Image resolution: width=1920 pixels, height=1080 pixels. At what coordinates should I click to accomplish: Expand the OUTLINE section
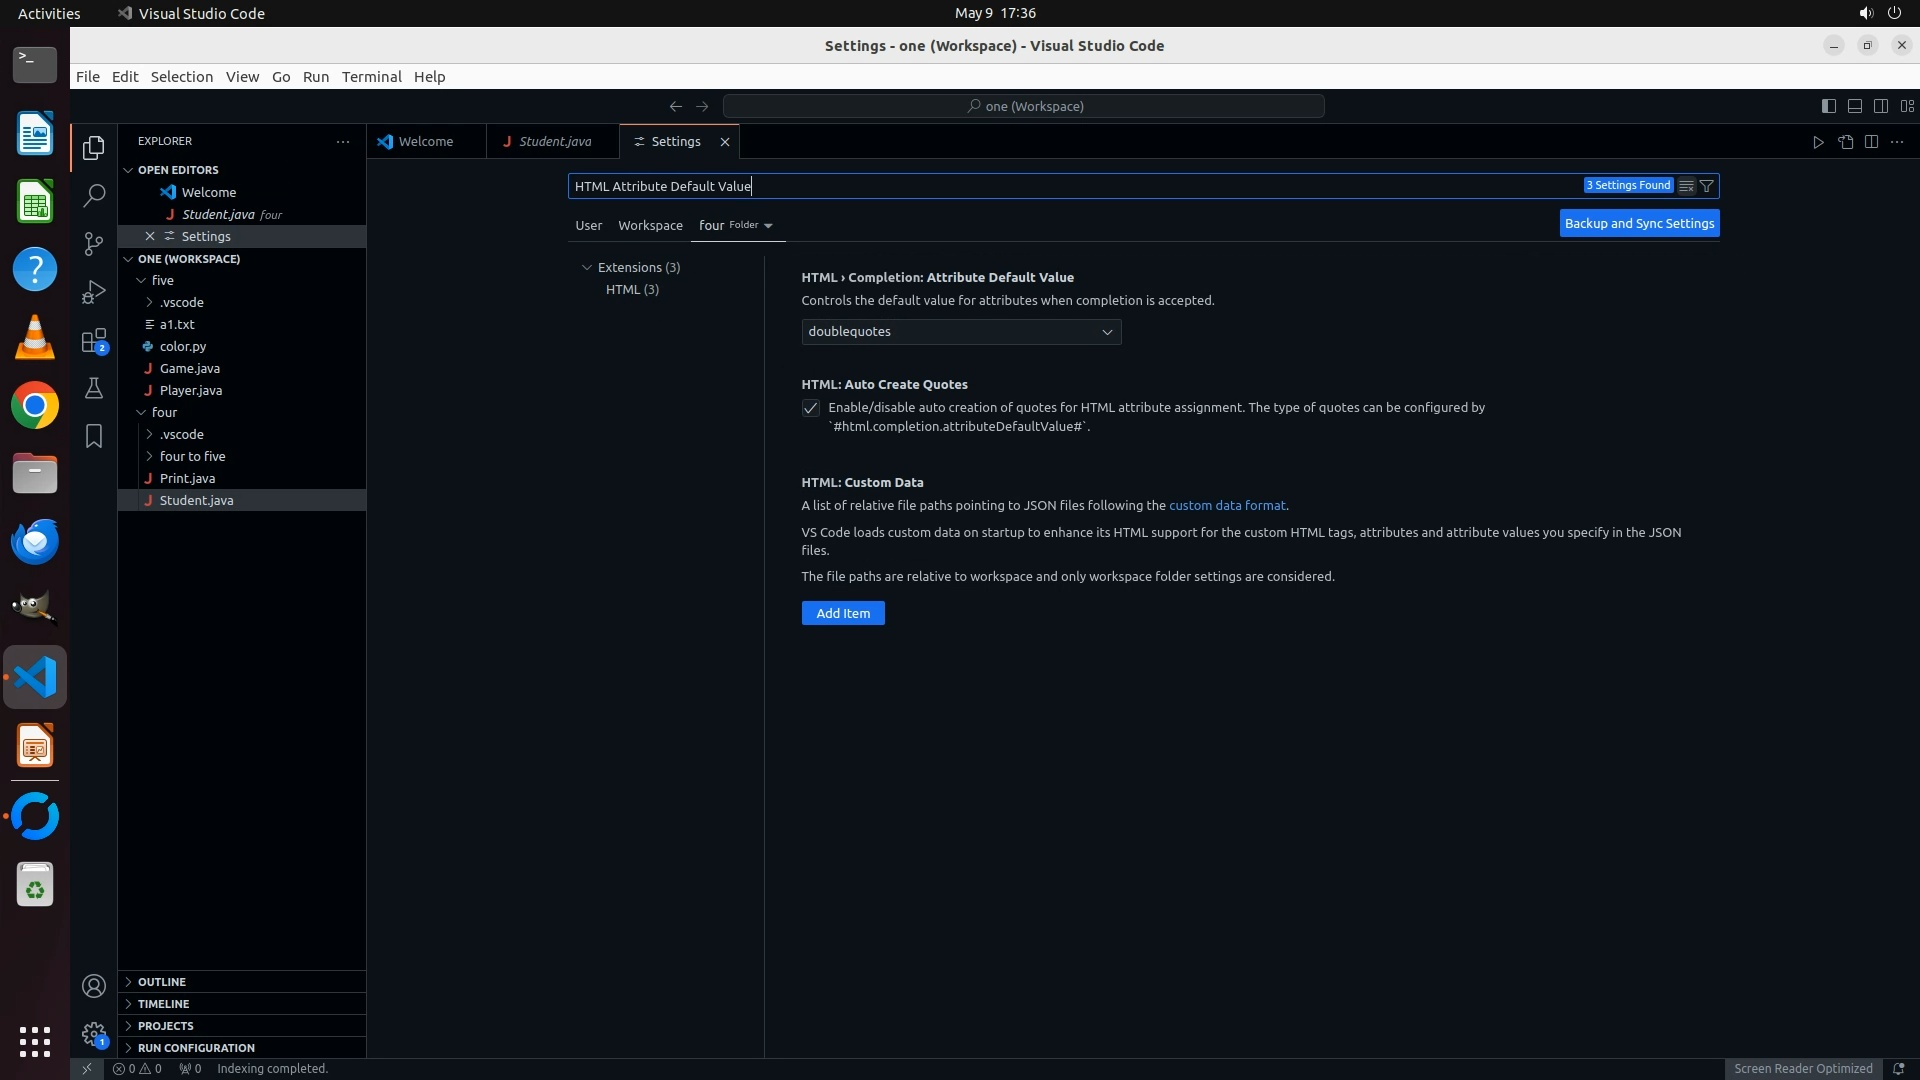pyautogui.click(x=162, y=982)
